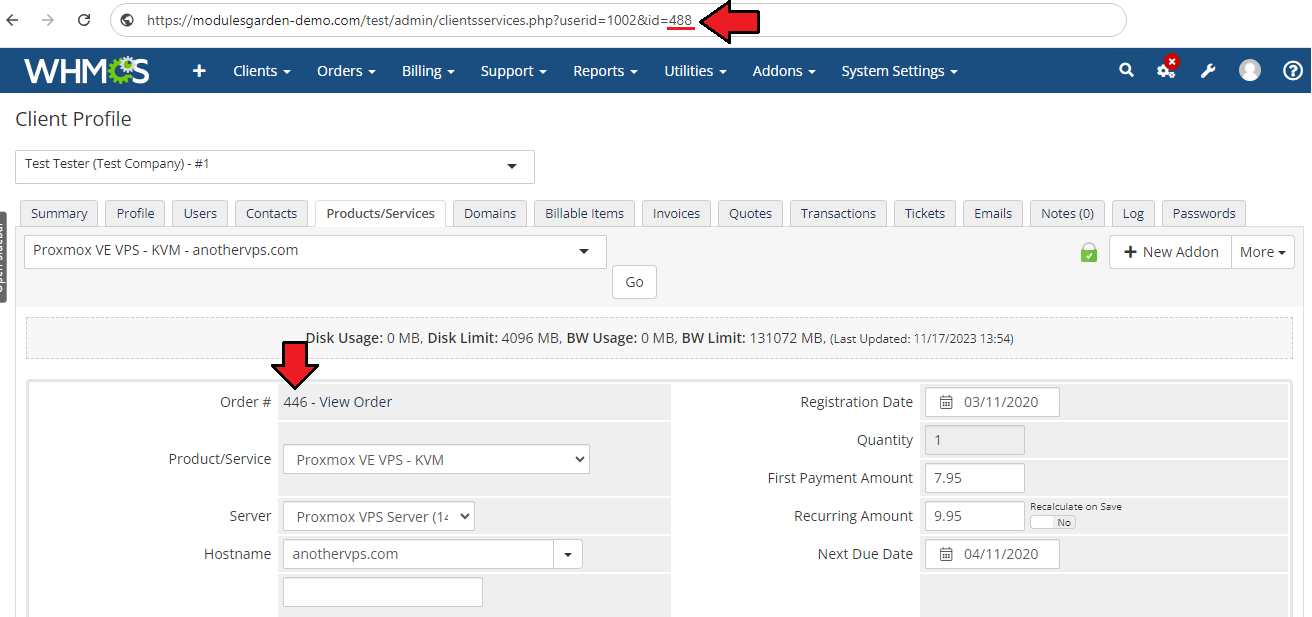Image resolution: width=1312 pixels, height=617 pixels.
Task: Open the Tickets tab
Action: (925, 213)
